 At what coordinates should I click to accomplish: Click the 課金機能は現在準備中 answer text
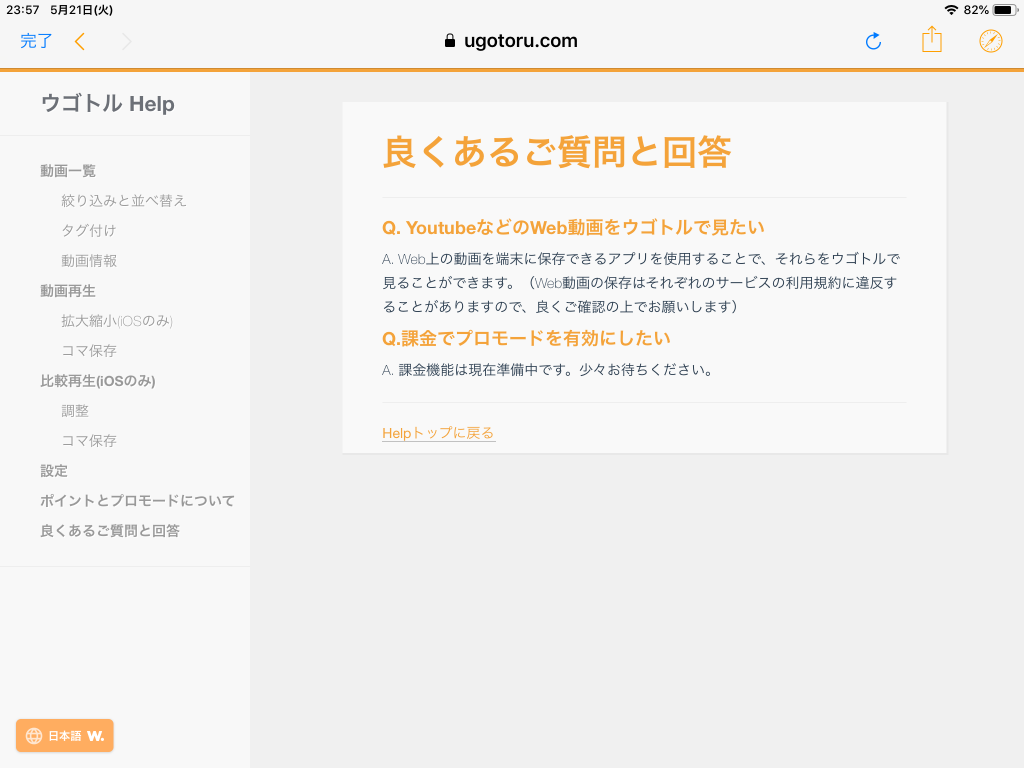(547, 370)
